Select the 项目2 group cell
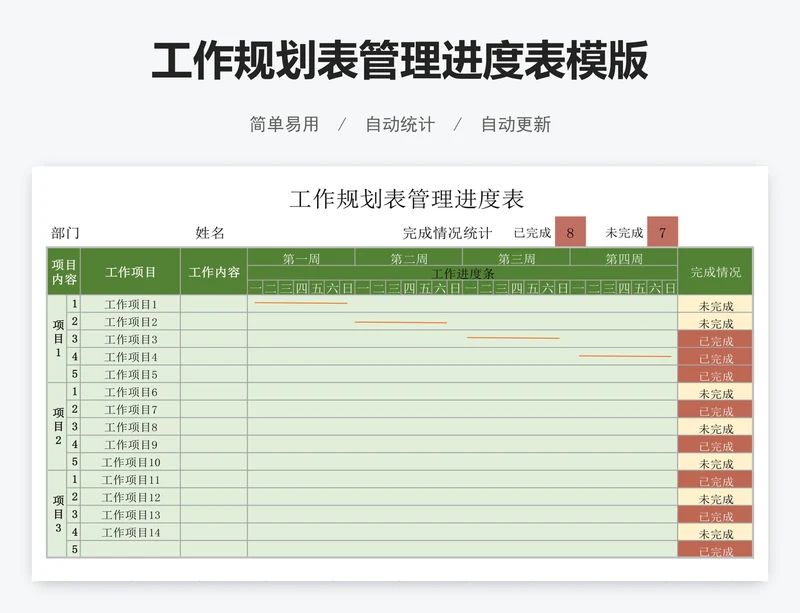The image size is (800, 613). [x=57, y=427]
